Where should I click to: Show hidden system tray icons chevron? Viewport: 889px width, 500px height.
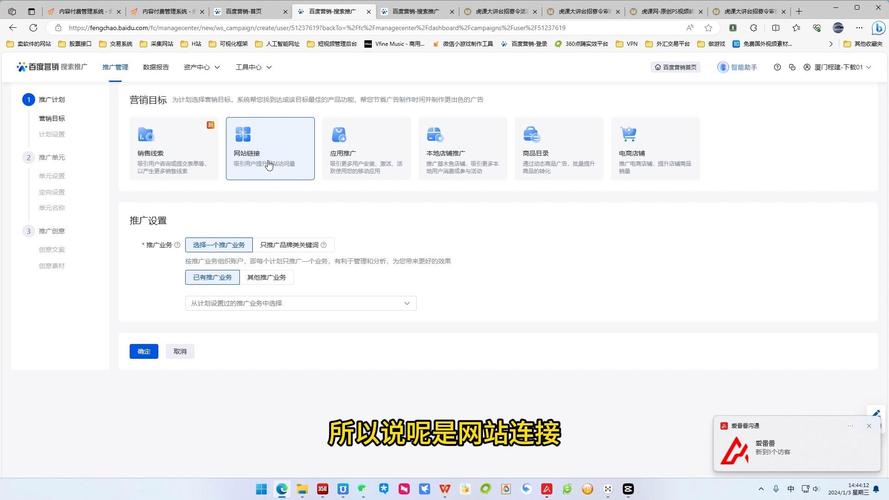coord(761,489)
